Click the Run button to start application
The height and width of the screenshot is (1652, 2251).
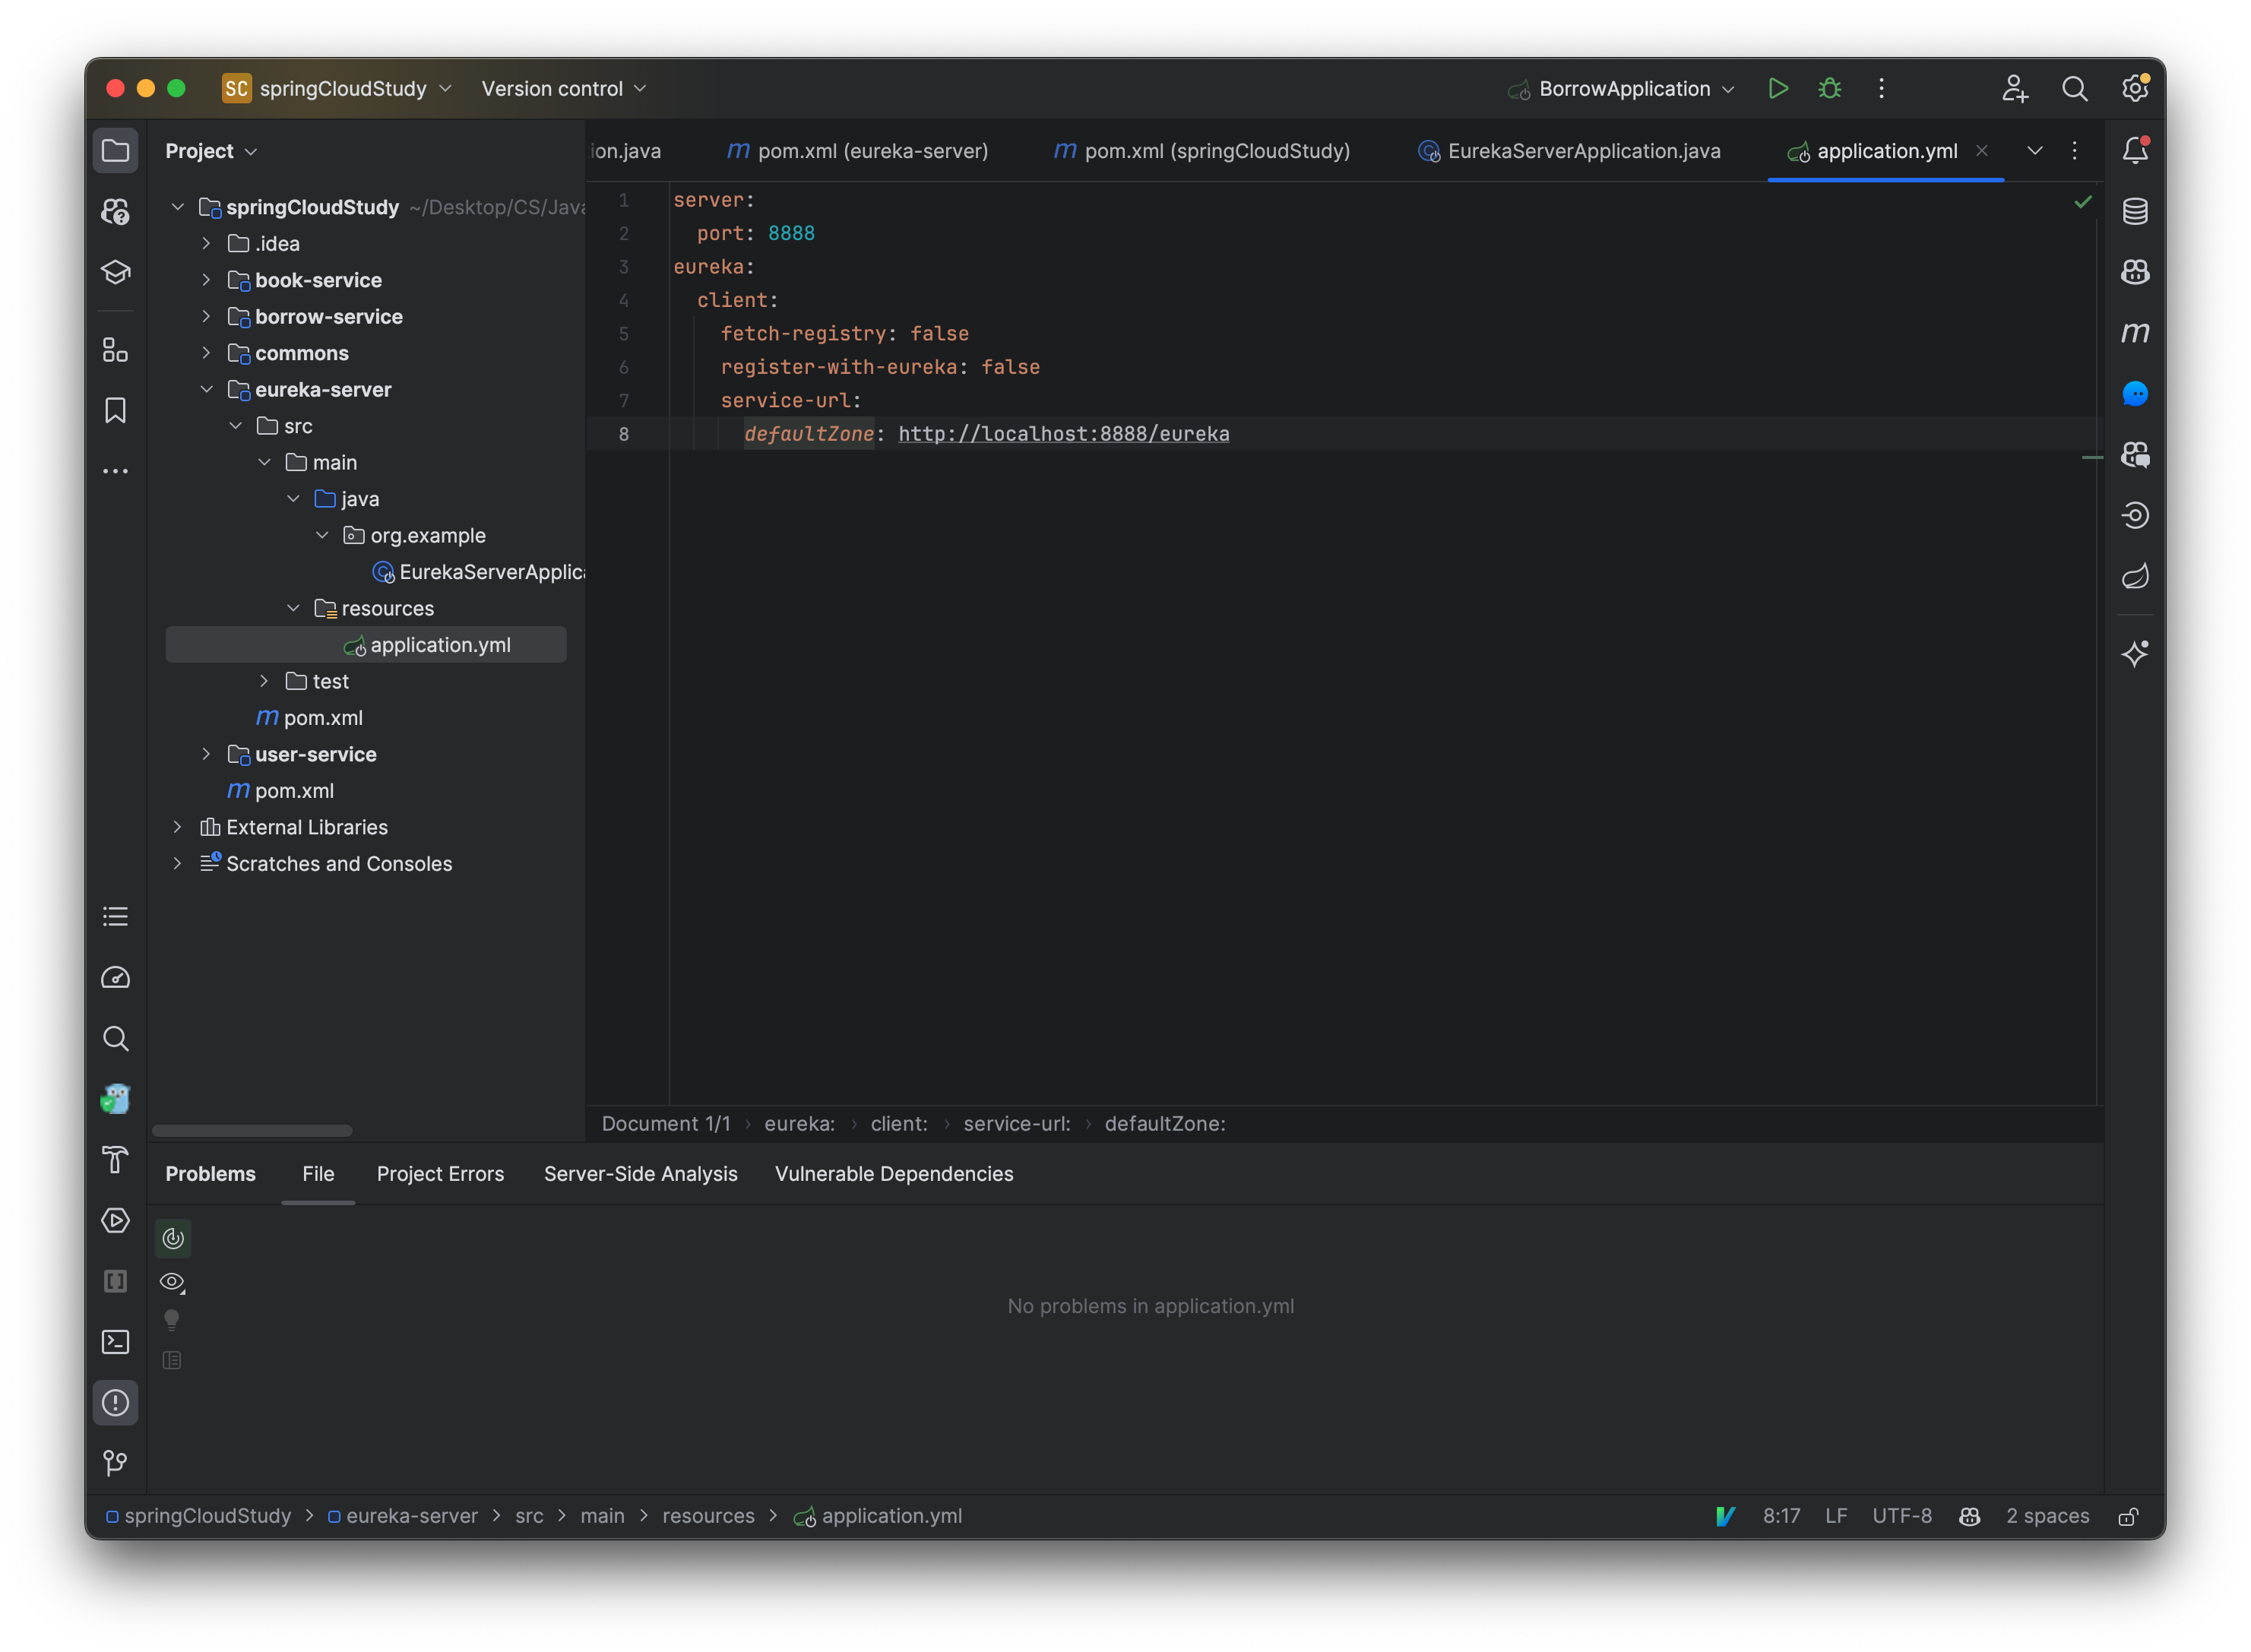tap(1778, 87)
